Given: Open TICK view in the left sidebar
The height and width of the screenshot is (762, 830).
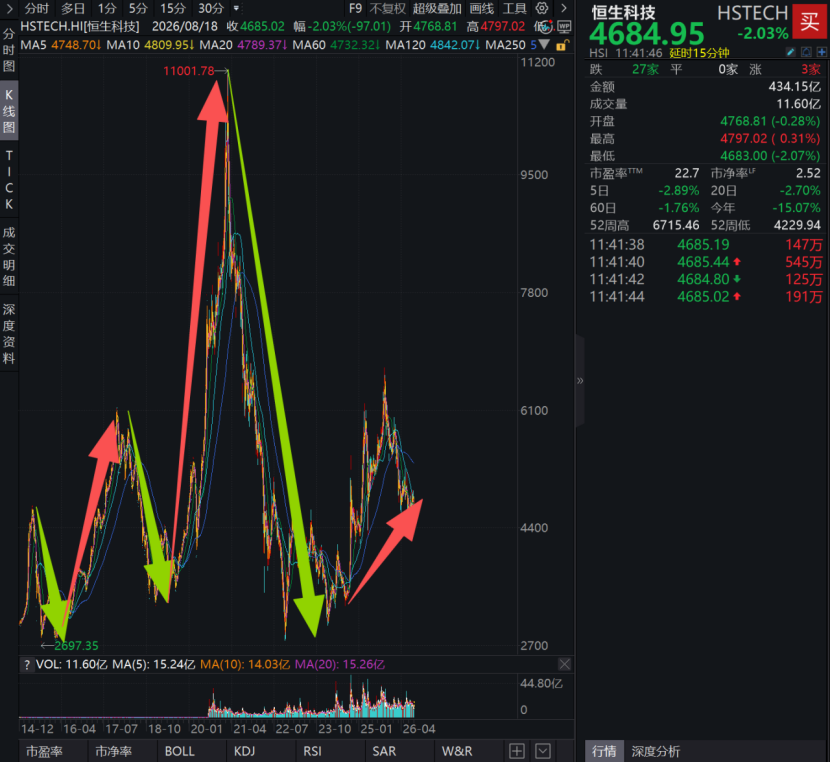Looking at the screenshot, I should point(9,179).
